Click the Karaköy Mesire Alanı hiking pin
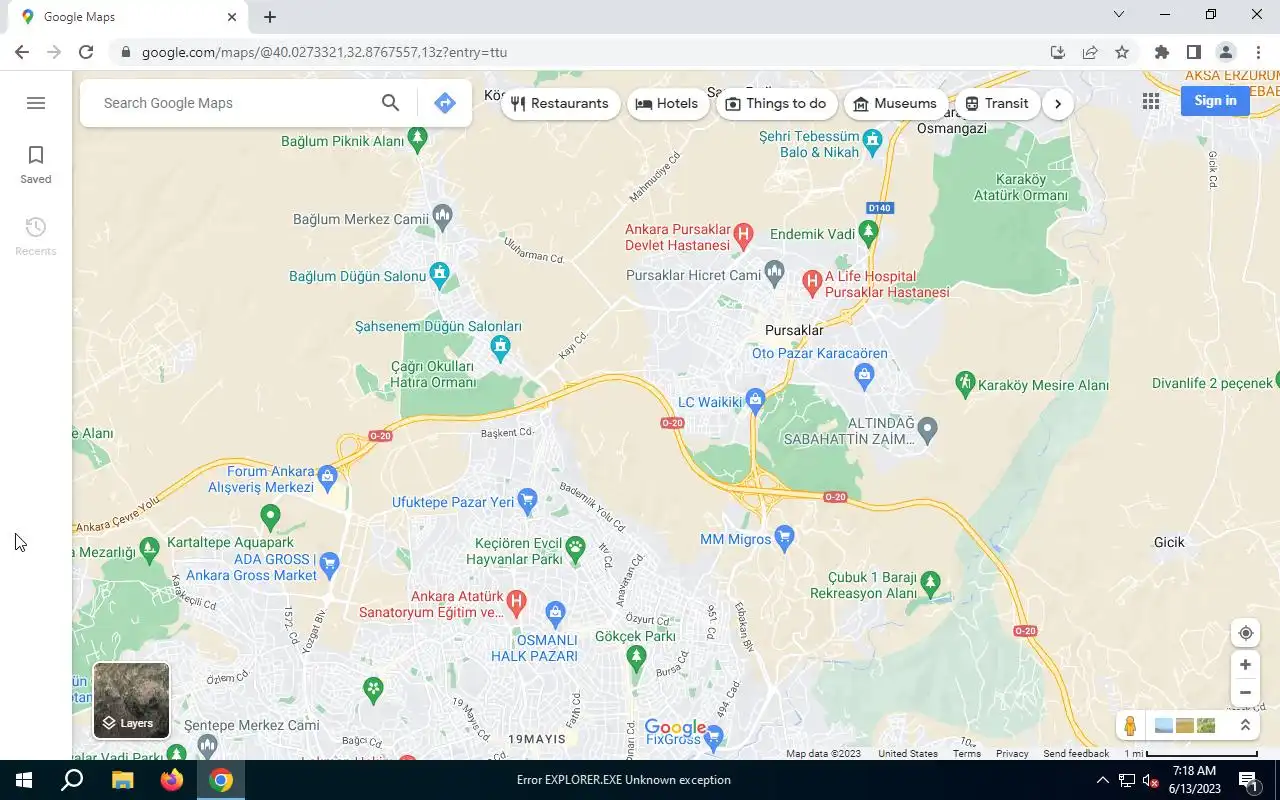Image resolution: width=1280 pixels, height=800 pixels. 965,382
